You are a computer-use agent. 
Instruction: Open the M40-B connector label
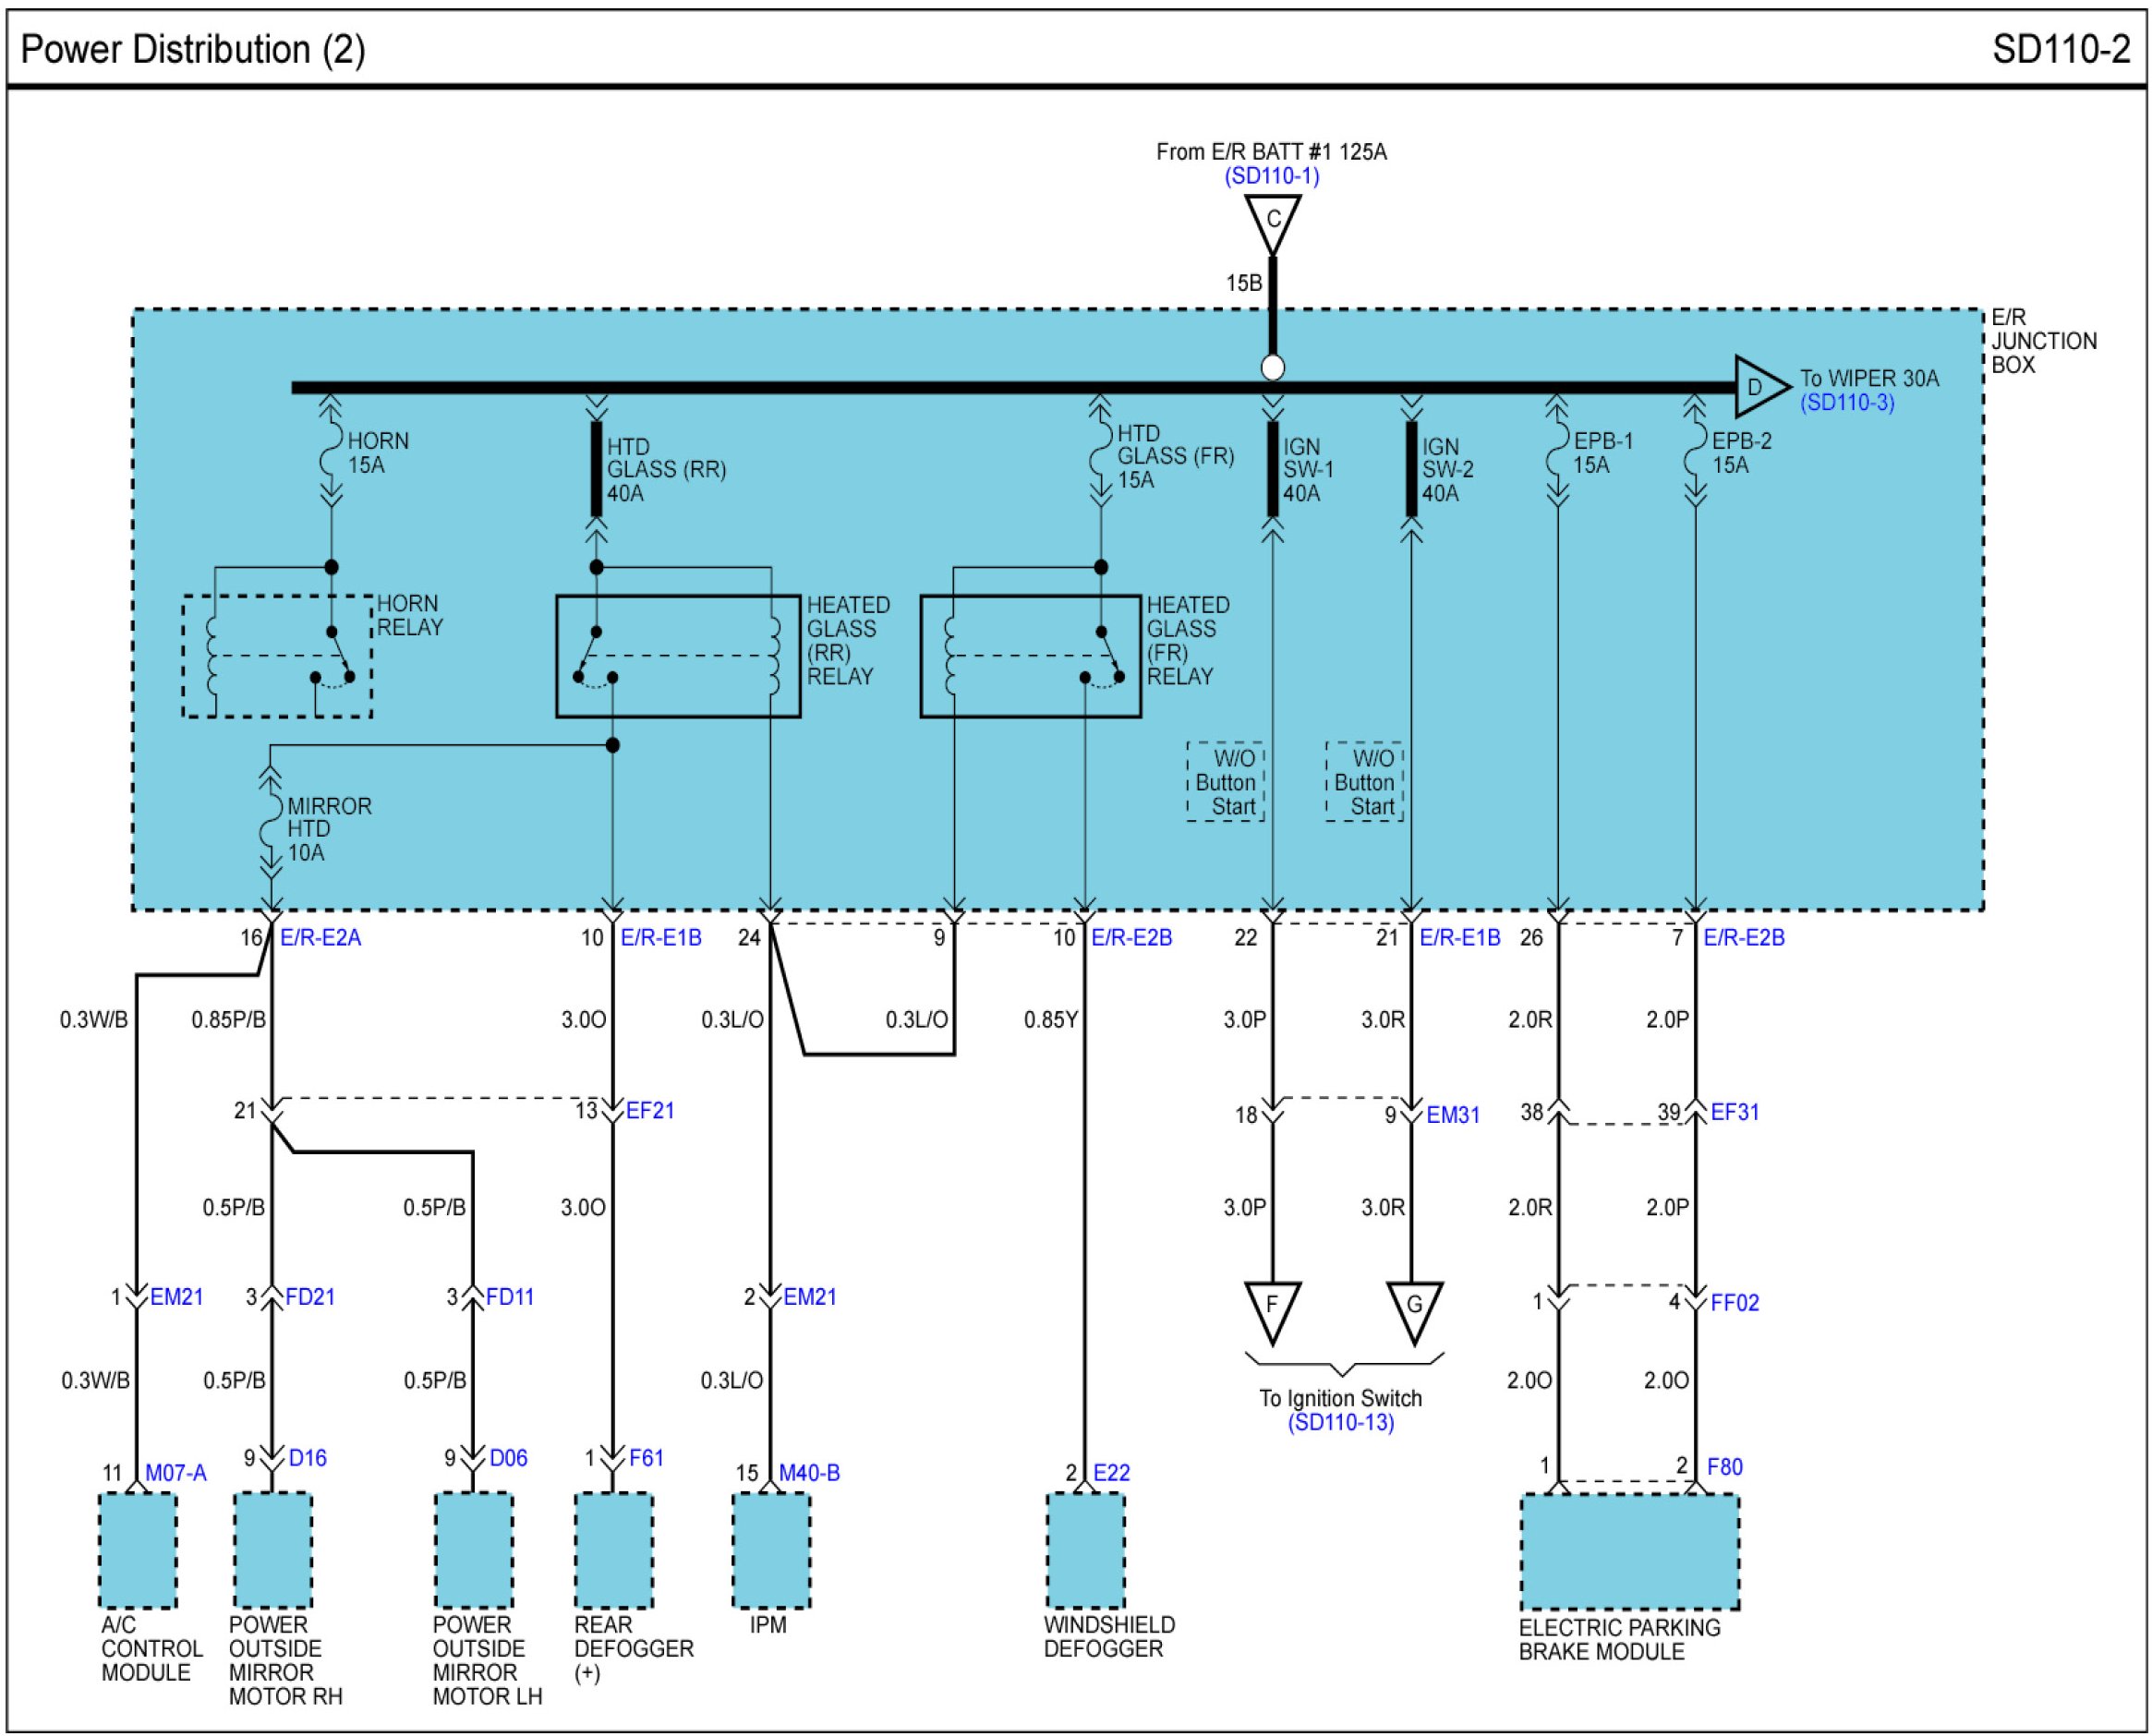point(808,1473)
